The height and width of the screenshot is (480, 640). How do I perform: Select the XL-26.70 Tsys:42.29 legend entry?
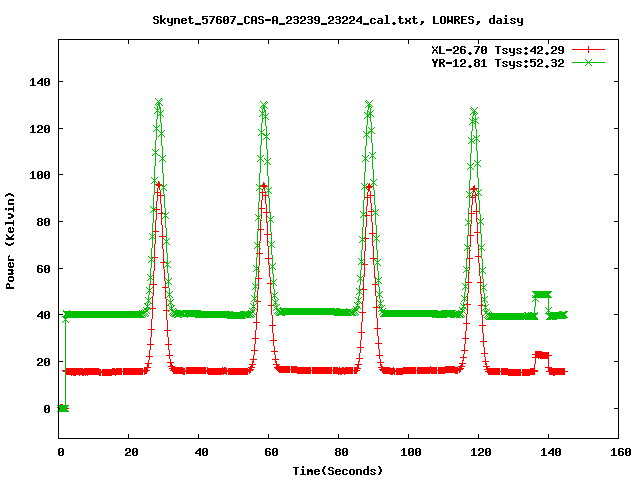click(498, 50)
